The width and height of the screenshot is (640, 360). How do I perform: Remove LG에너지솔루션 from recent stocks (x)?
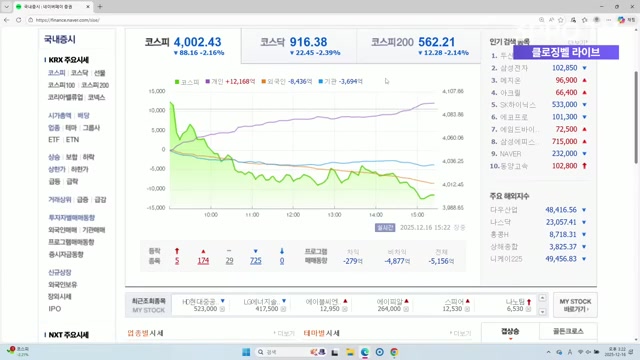(x=283, y=309)
